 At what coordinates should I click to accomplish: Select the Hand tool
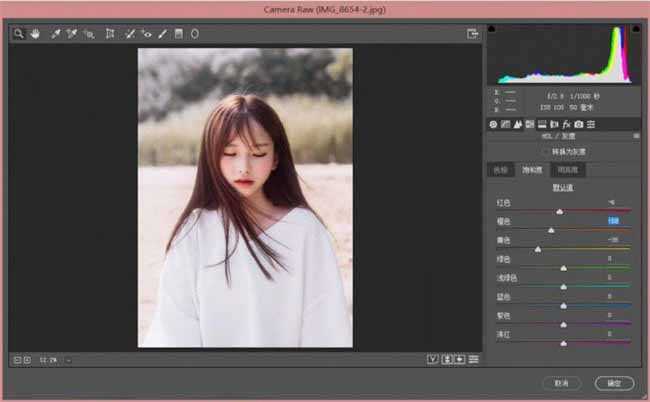pyautogui.click(x=35, y=34)
